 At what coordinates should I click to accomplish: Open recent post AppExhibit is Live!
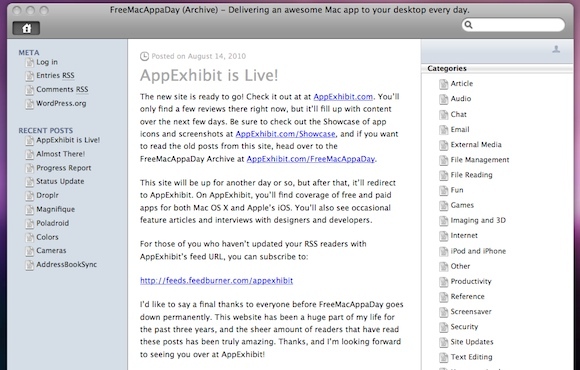68,140
